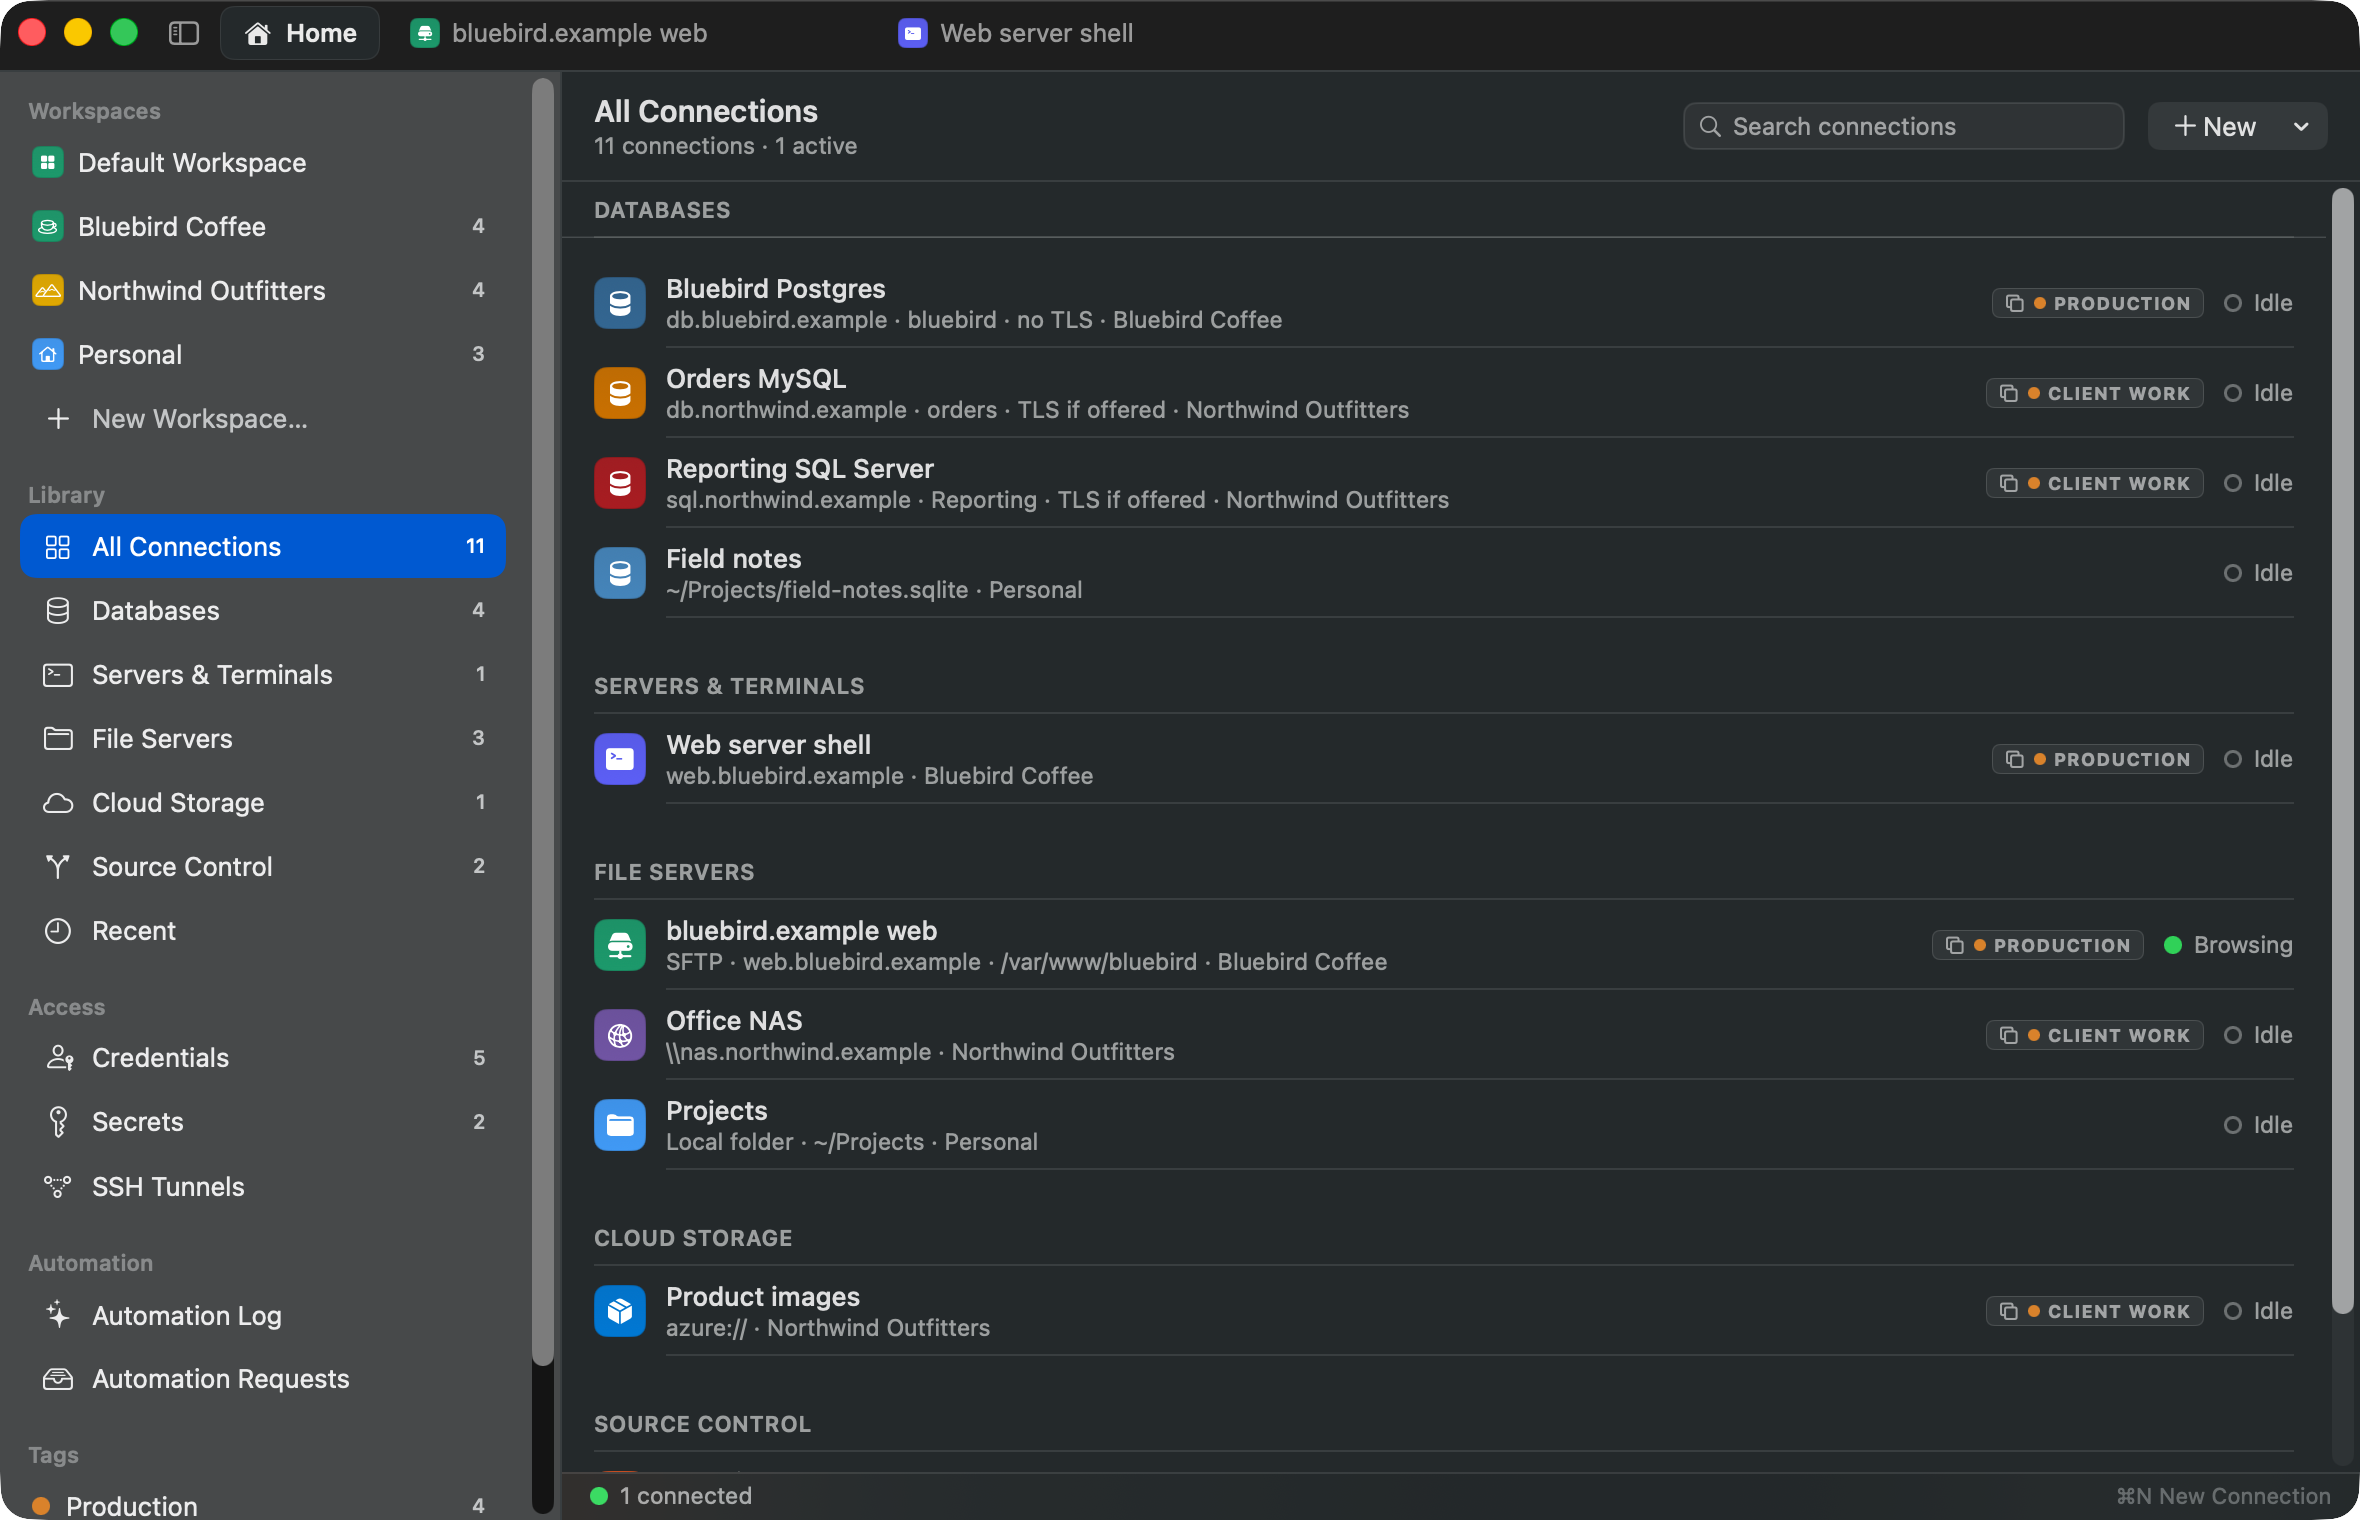Select the Default Workspace

[x=263, y=162]
